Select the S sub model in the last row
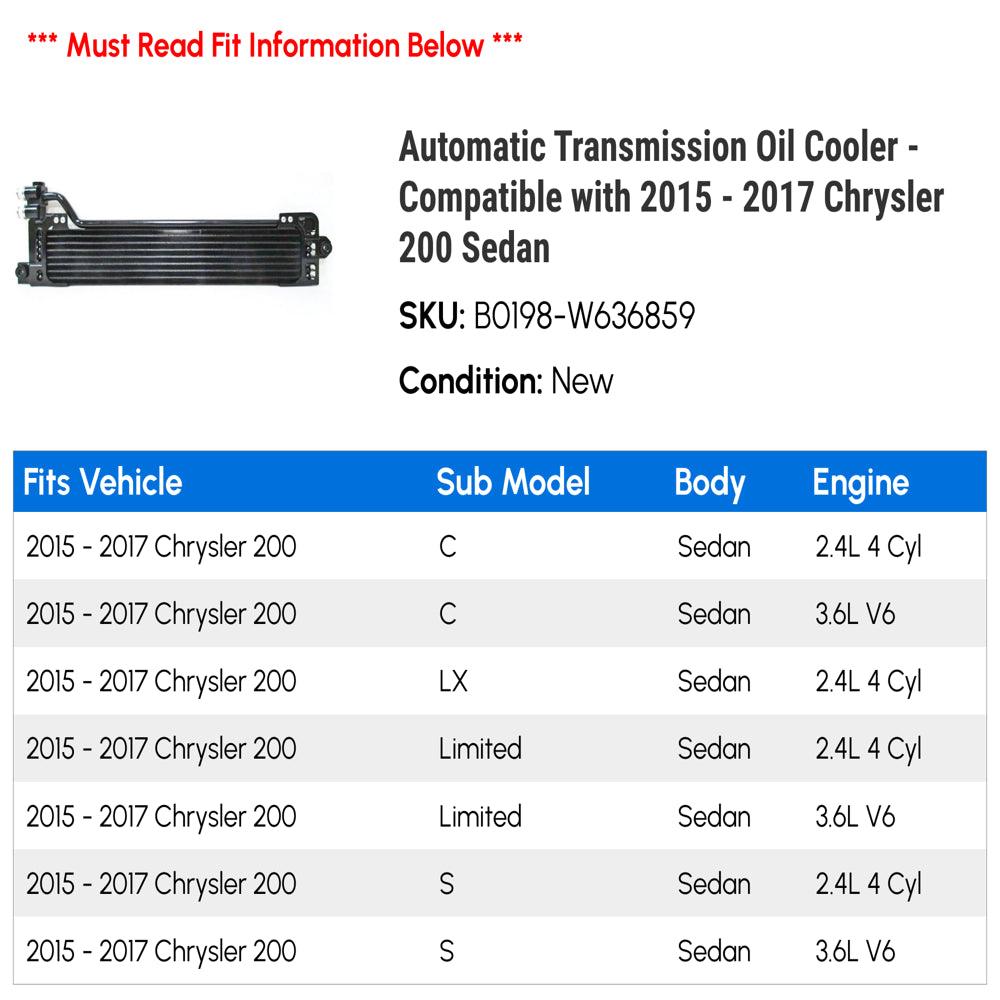The image size is (1000, 1000). coord(447,951)
